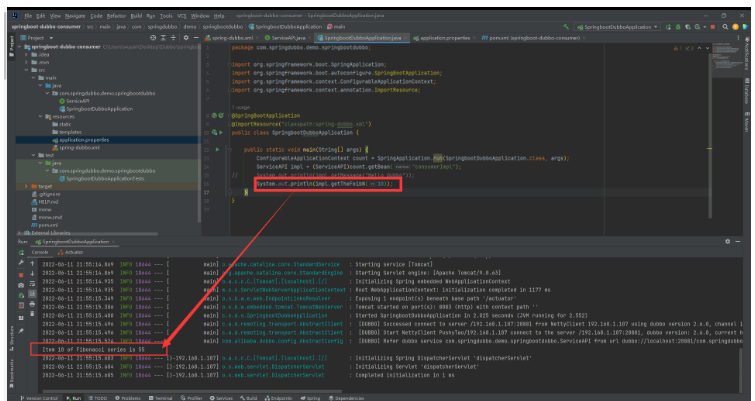Click the Search Everywhere magnifier icon

(725, 26)
